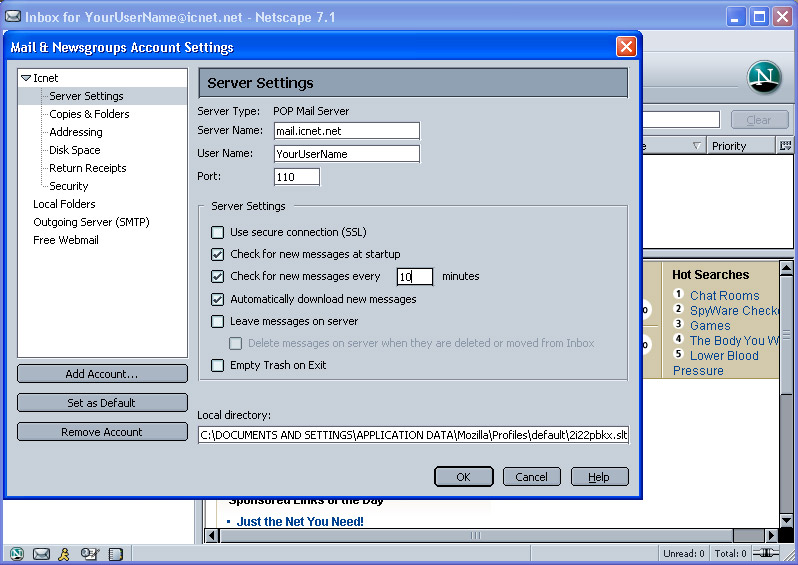Viewport: 798px width, 565px height.
Task: Uncheck Check for new messages at startup
Action: tap(217, 254)
